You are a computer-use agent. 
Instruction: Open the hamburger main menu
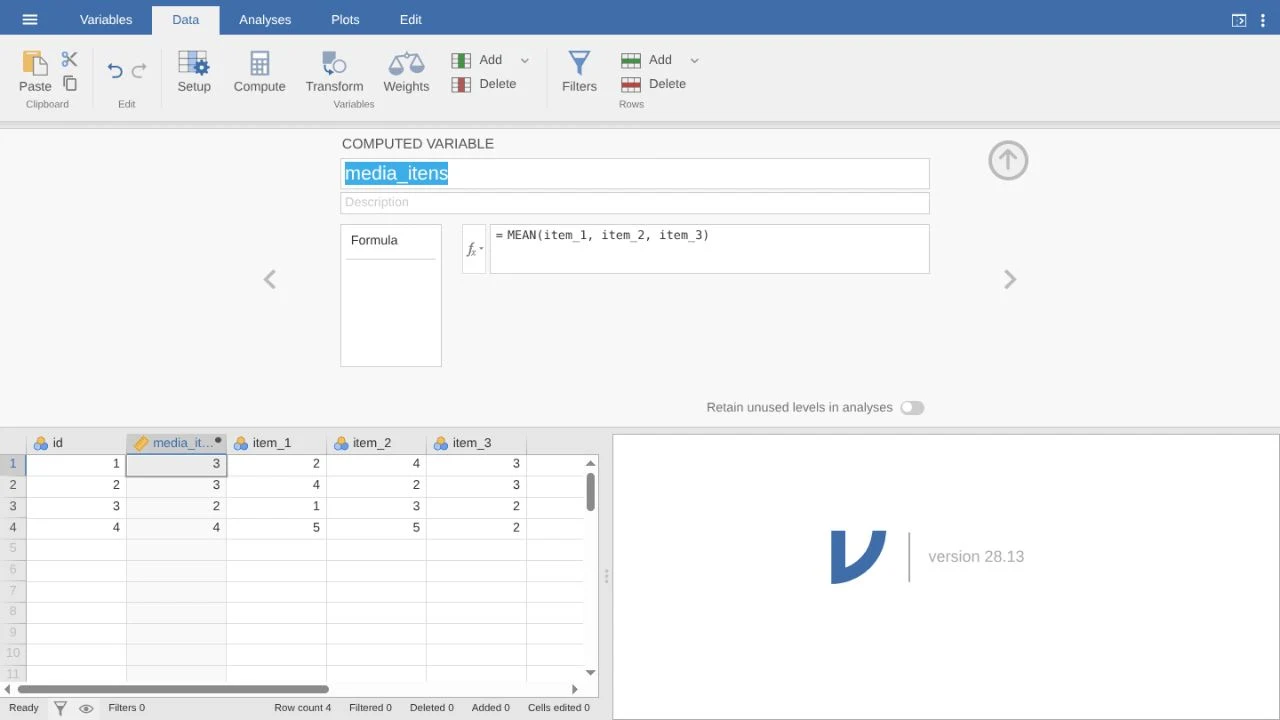30,20
